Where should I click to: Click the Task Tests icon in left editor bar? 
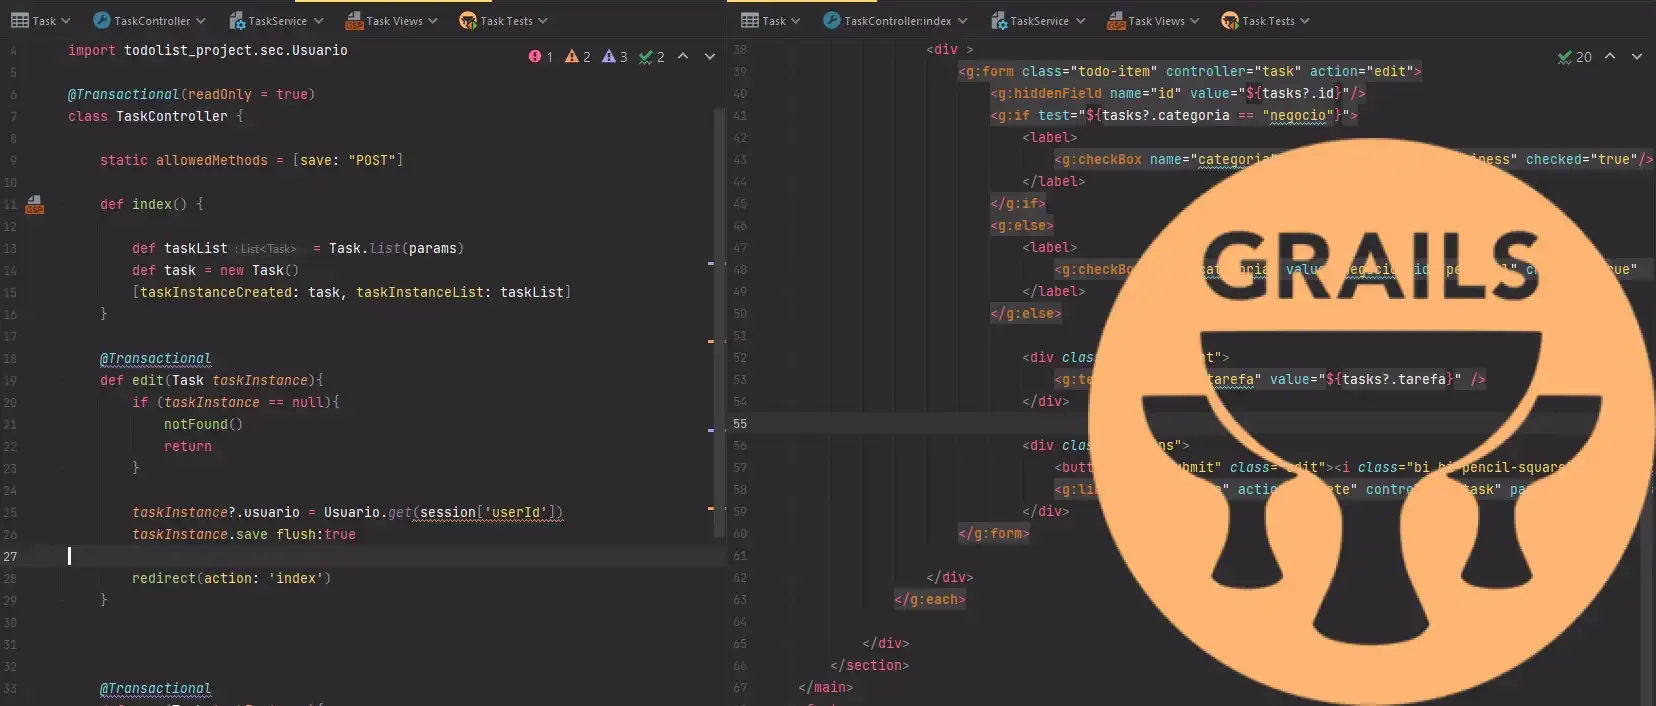coord(467,20)
